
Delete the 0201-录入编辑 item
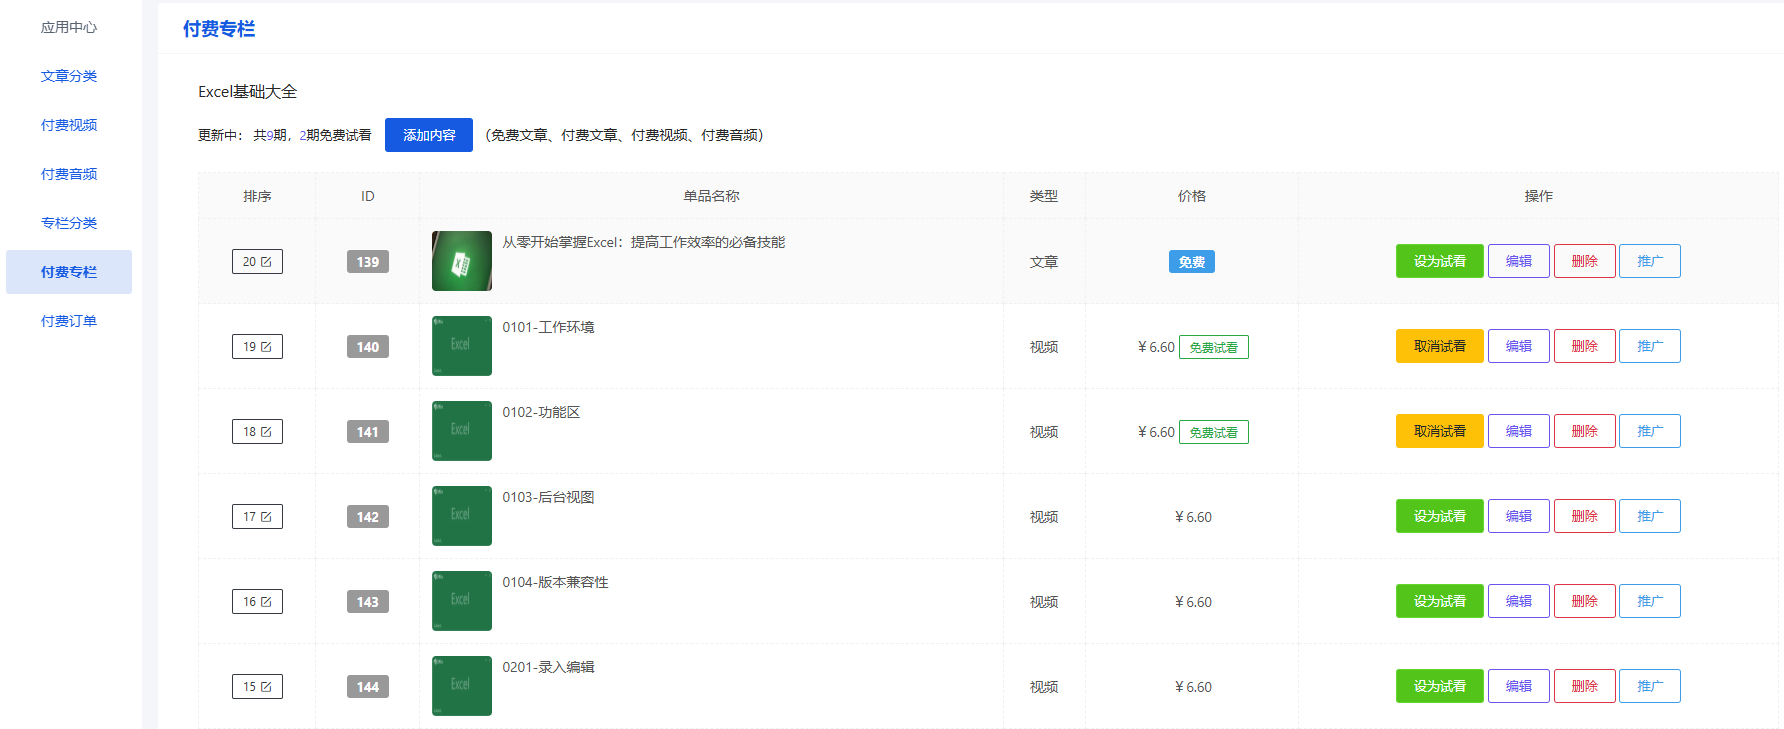[1584, 686]
